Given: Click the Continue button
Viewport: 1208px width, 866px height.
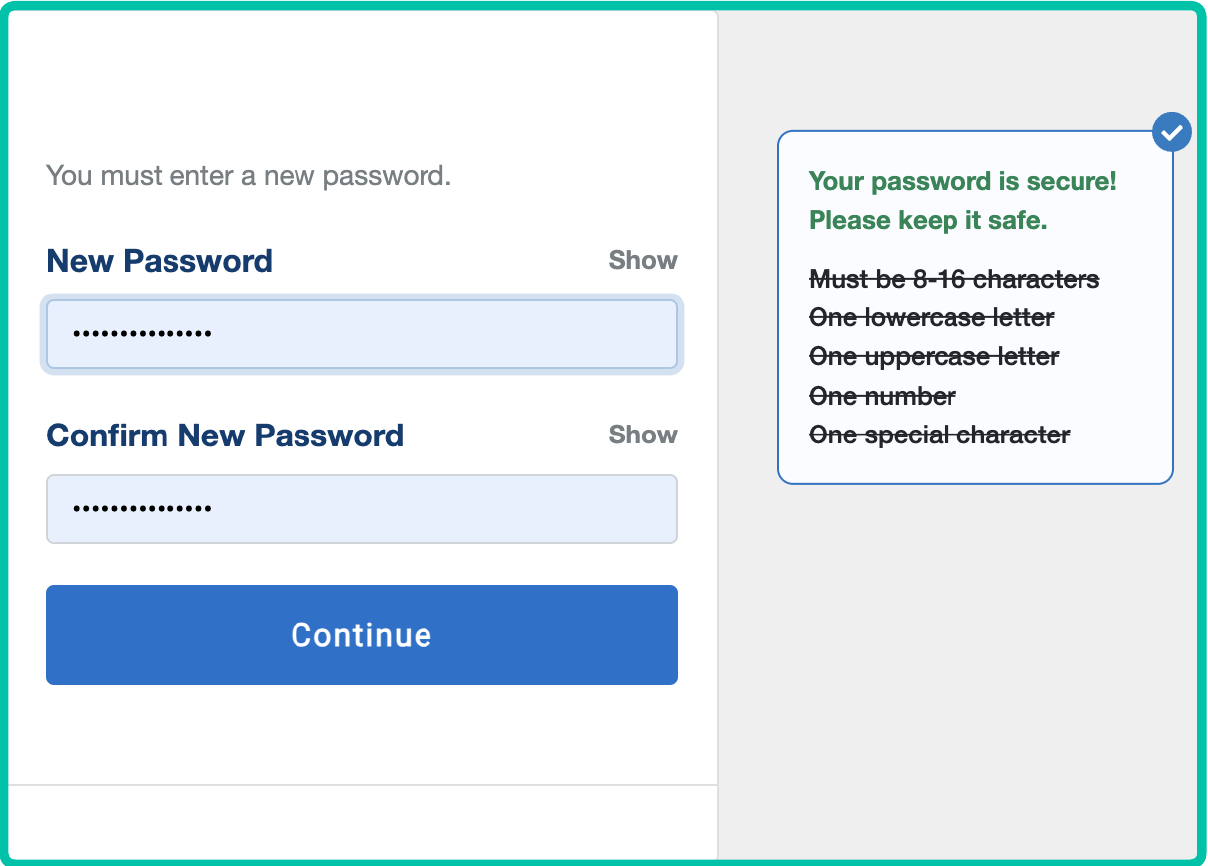Looking at the screenshot, I should (x=362, y=635).
